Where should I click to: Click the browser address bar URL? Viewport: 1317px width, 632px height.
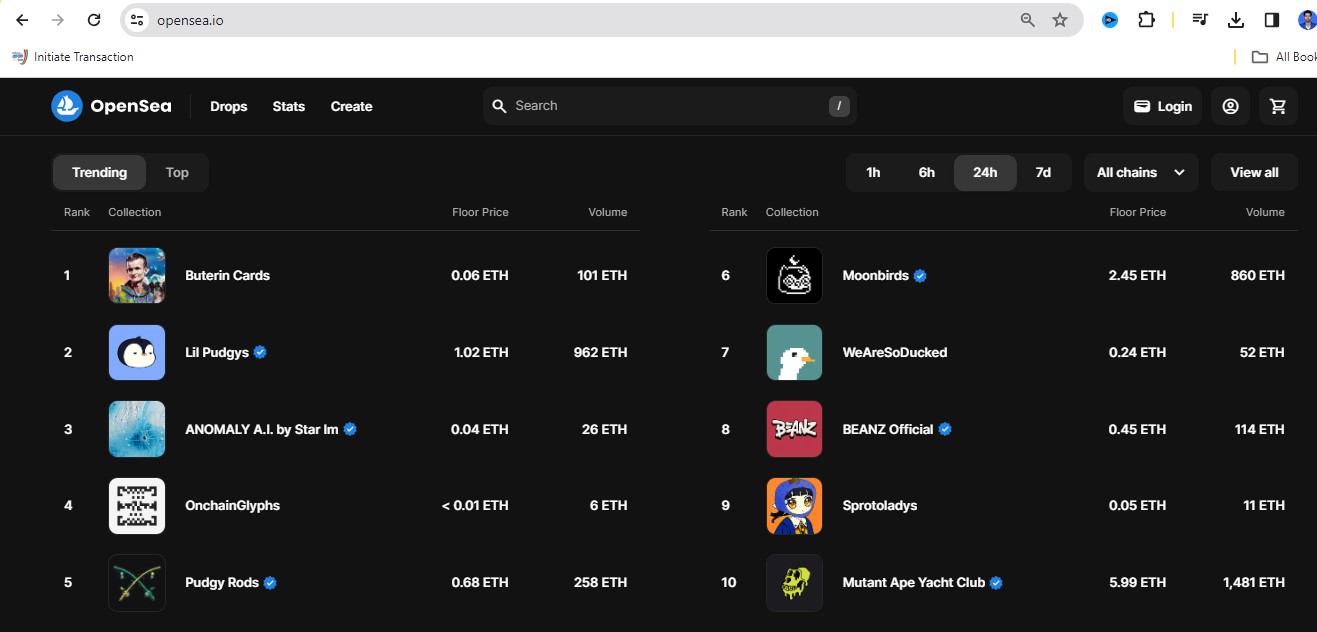tap(190, 20)
